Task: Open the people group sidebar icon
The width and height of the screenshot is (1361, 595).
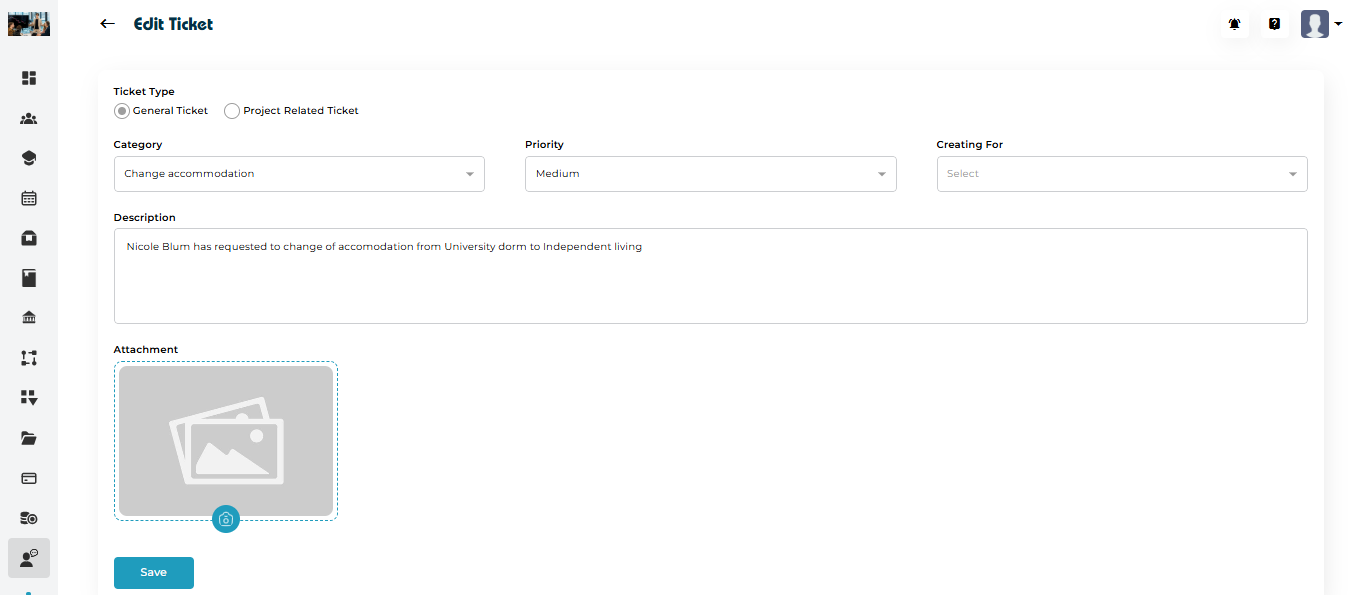Action: (x=29, y=118)
